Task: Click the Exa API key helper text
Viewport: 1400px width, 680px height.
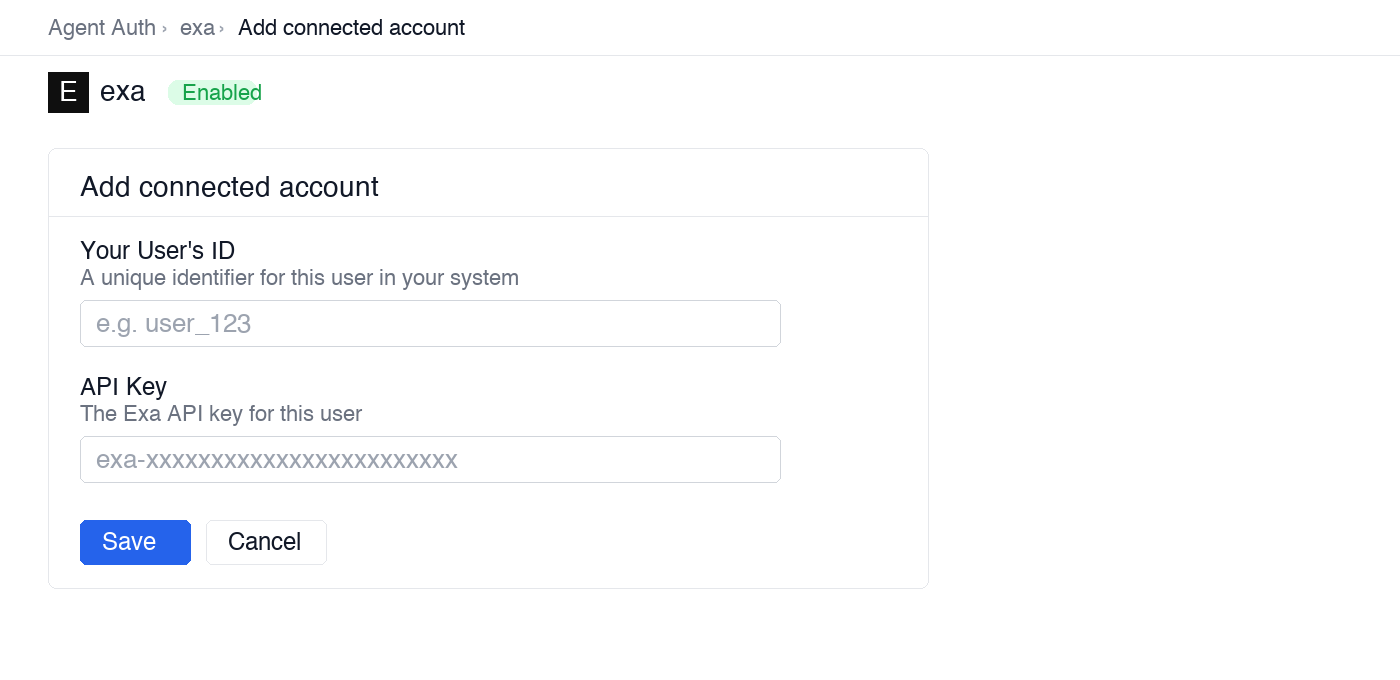Action: tap(221, 413)
